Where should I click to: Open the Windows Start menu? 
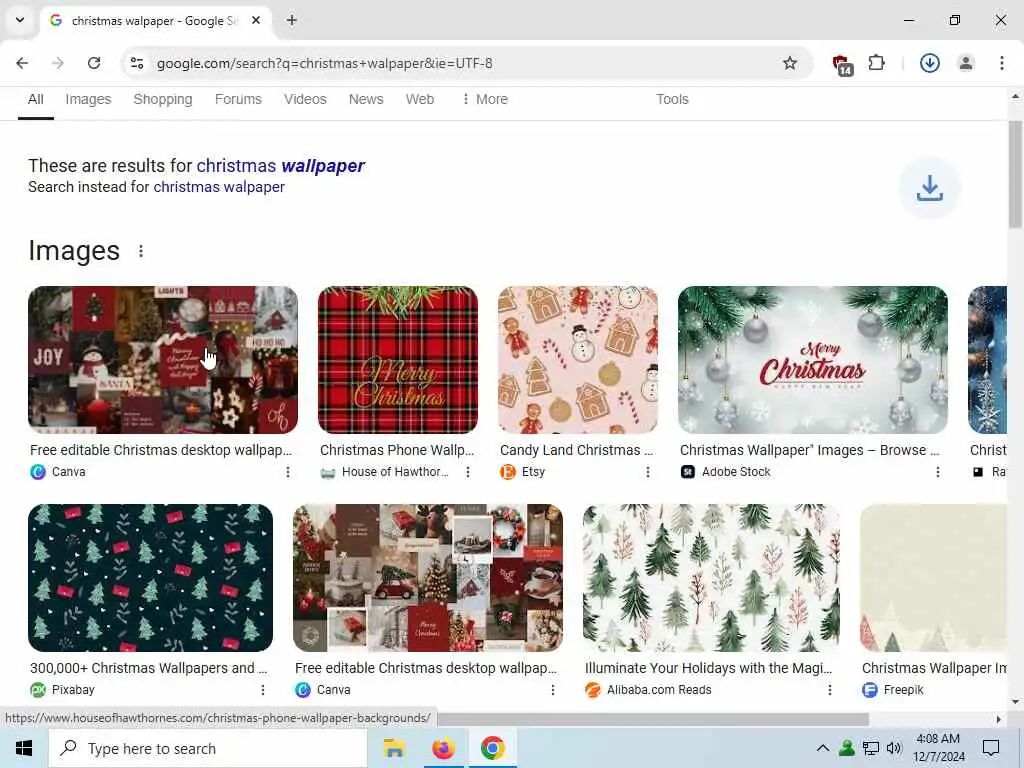(x=24, y=748)
